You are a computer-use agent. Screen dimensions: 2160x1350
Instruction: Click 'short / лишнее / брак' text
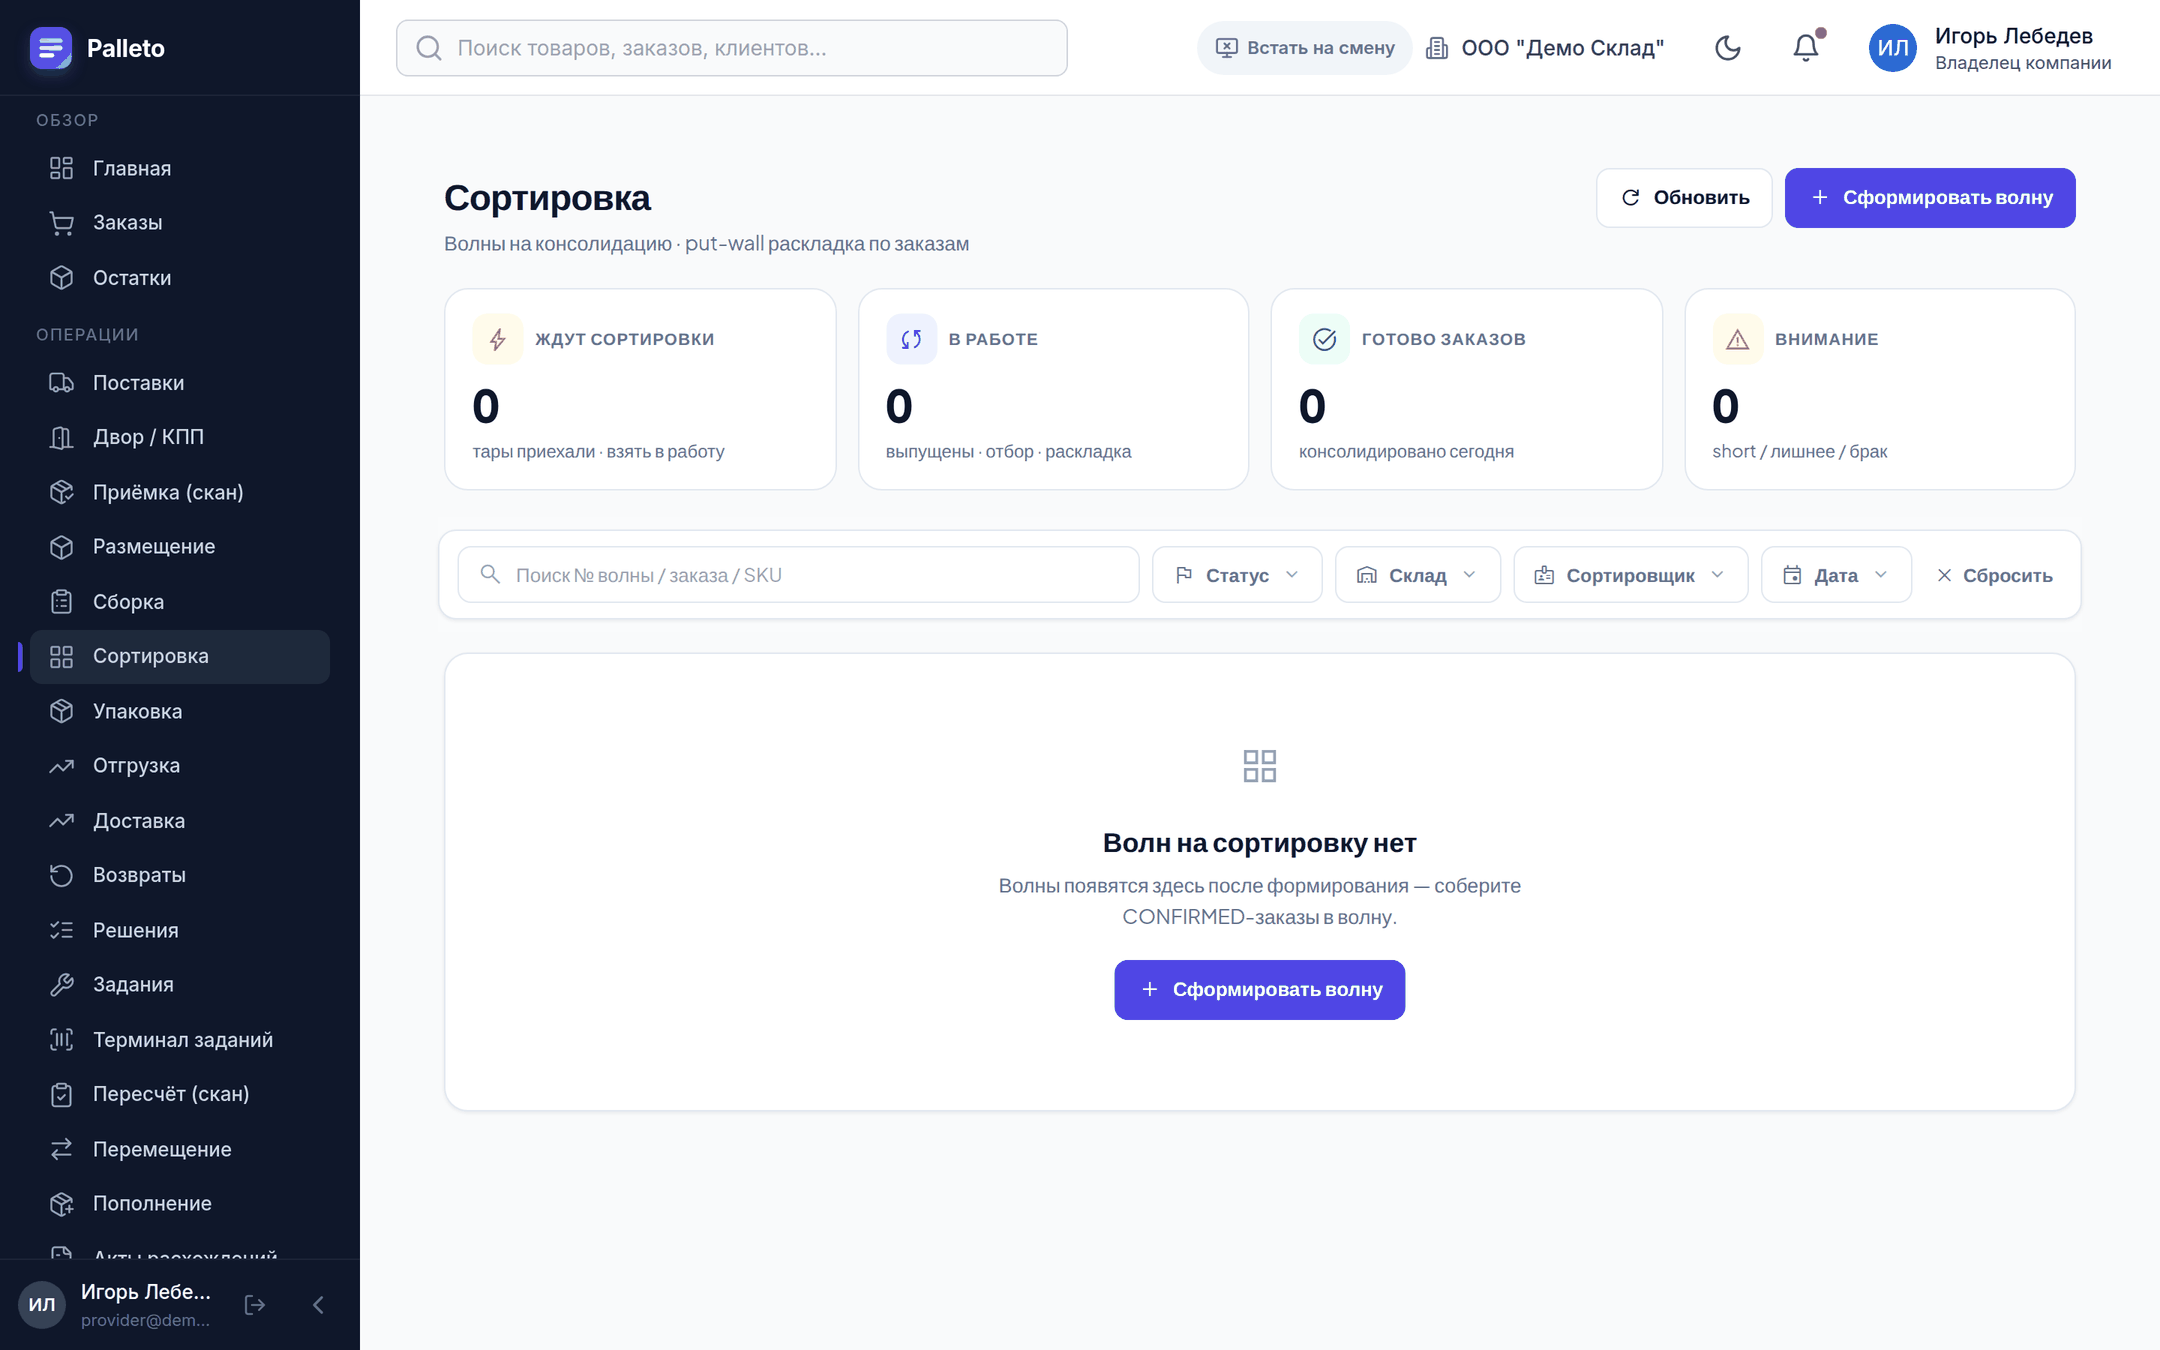click(1800, 451)
